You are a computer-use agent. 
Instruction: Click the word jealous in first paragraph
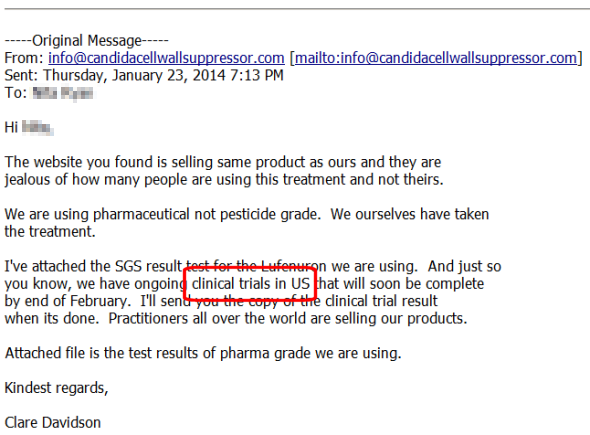tap(27, 179)
